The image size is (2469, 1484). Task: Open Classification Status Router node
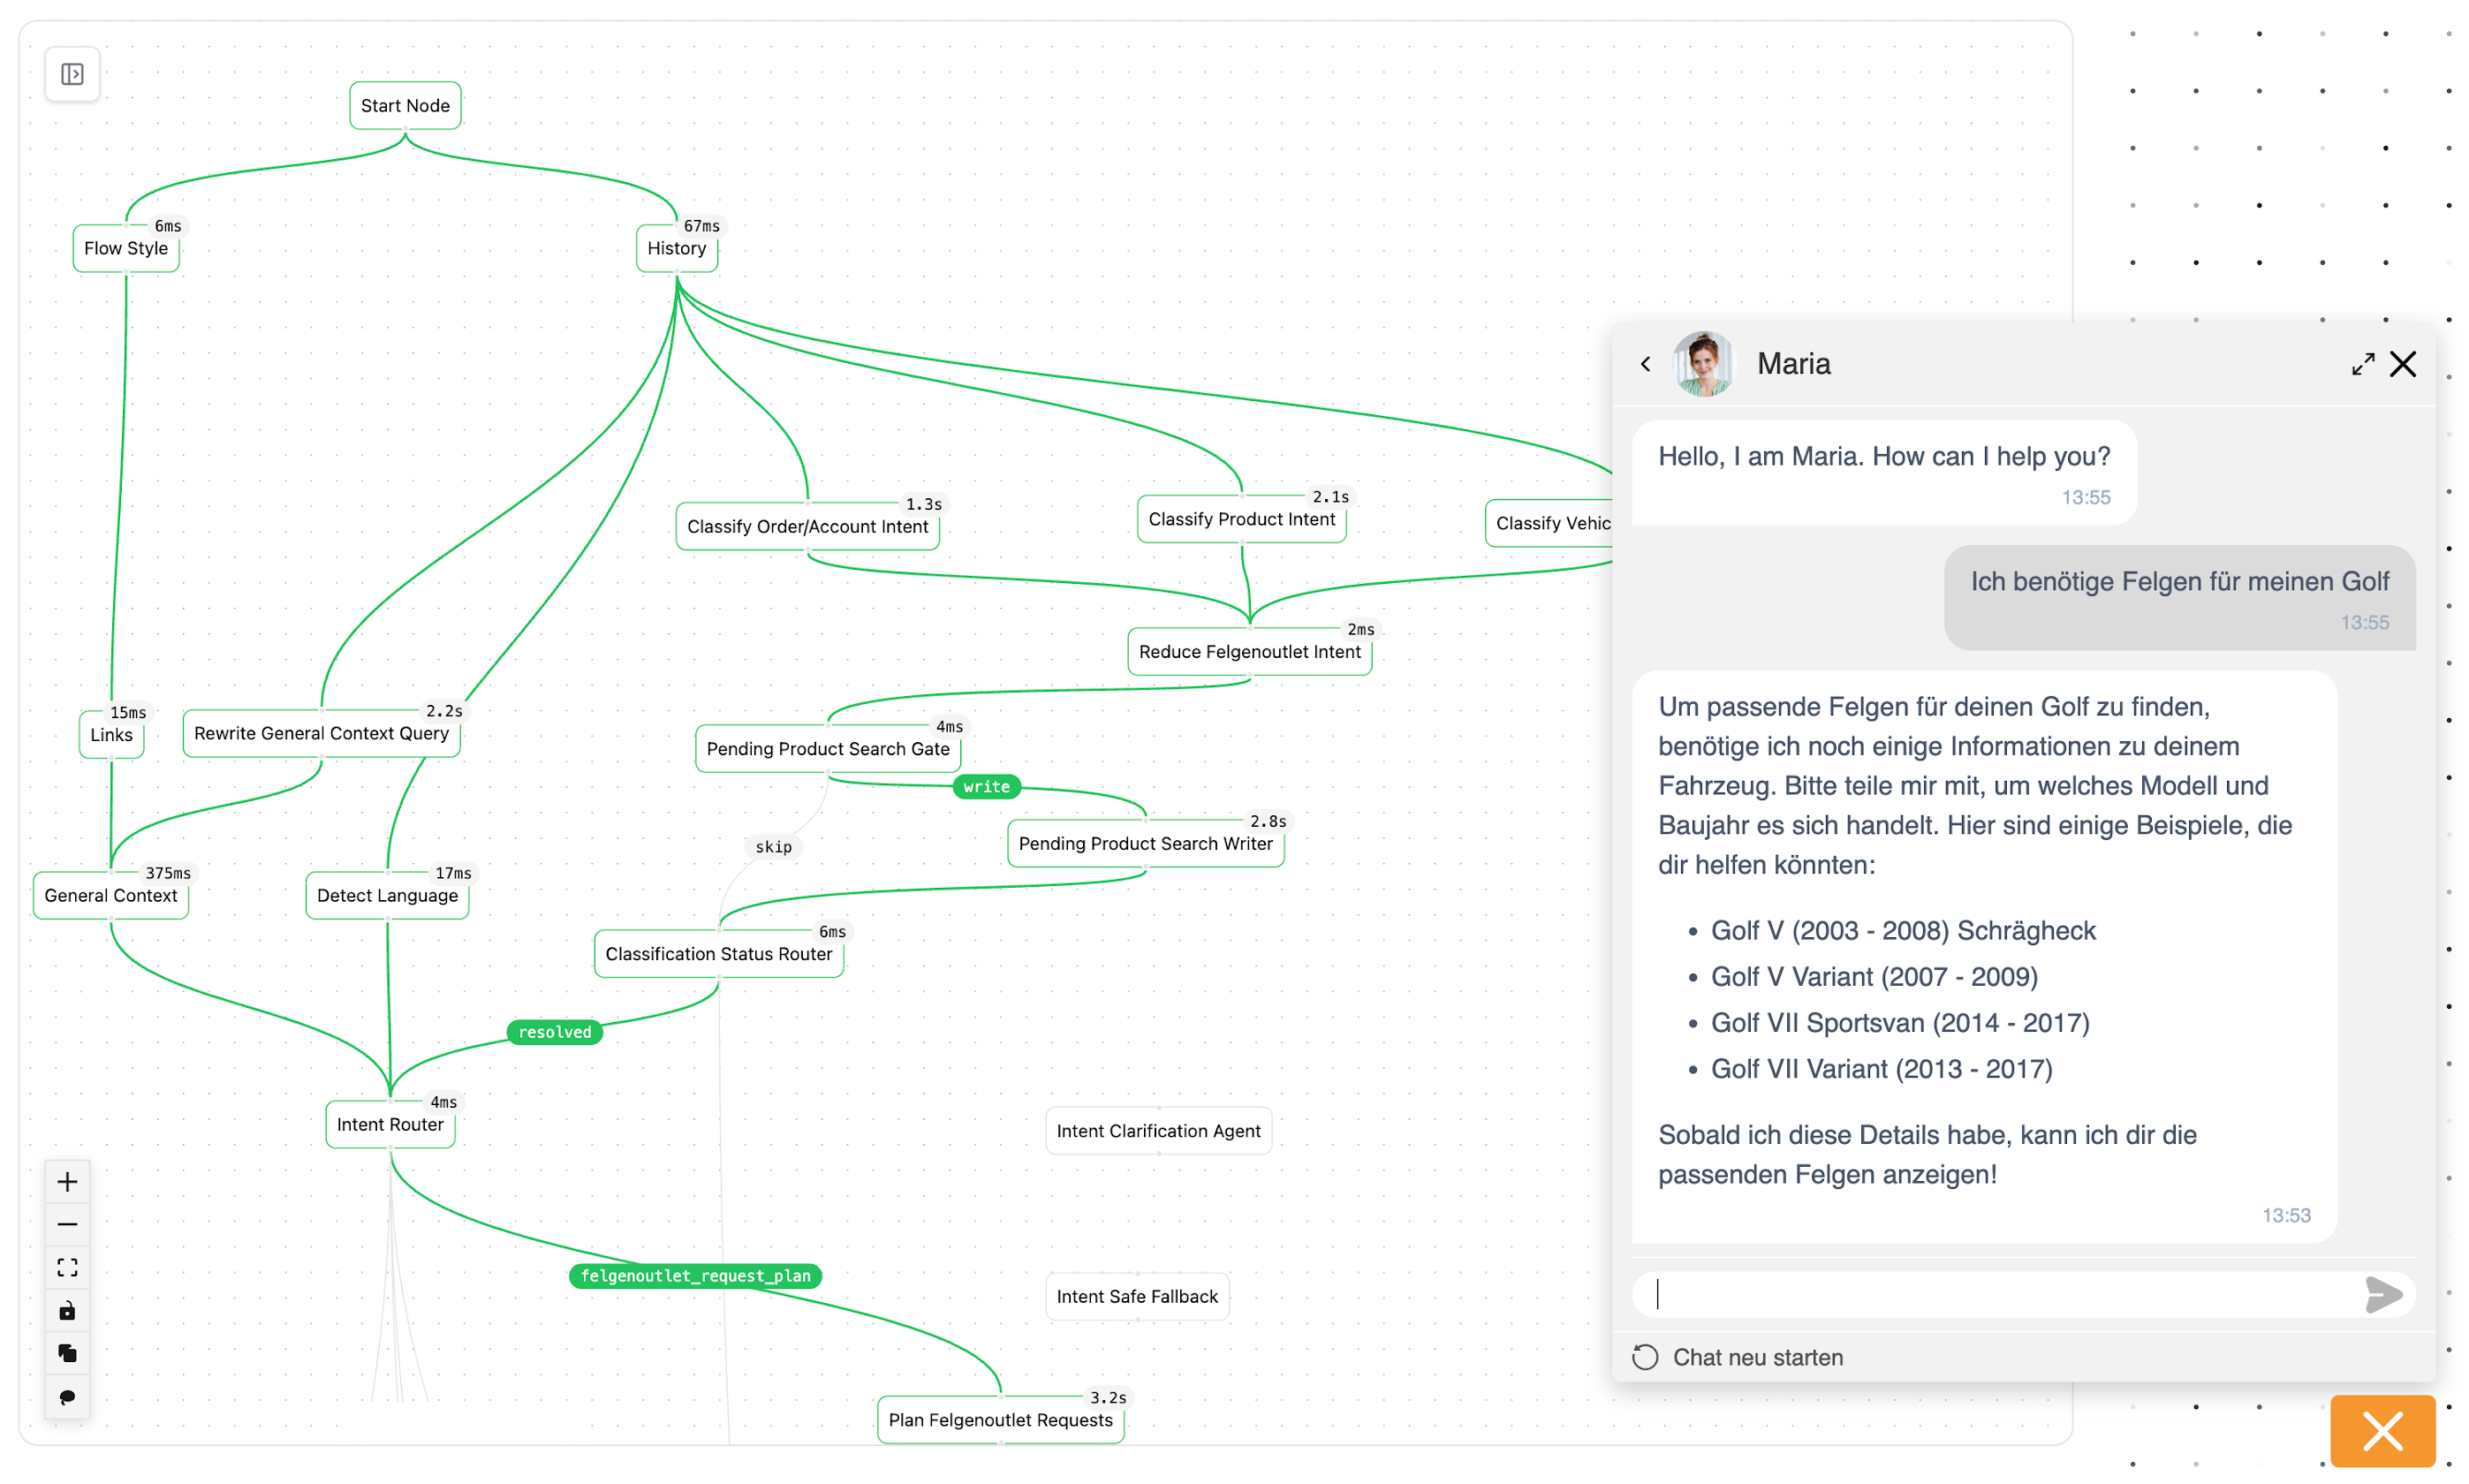pyautogui.click(x=718, y=954)
